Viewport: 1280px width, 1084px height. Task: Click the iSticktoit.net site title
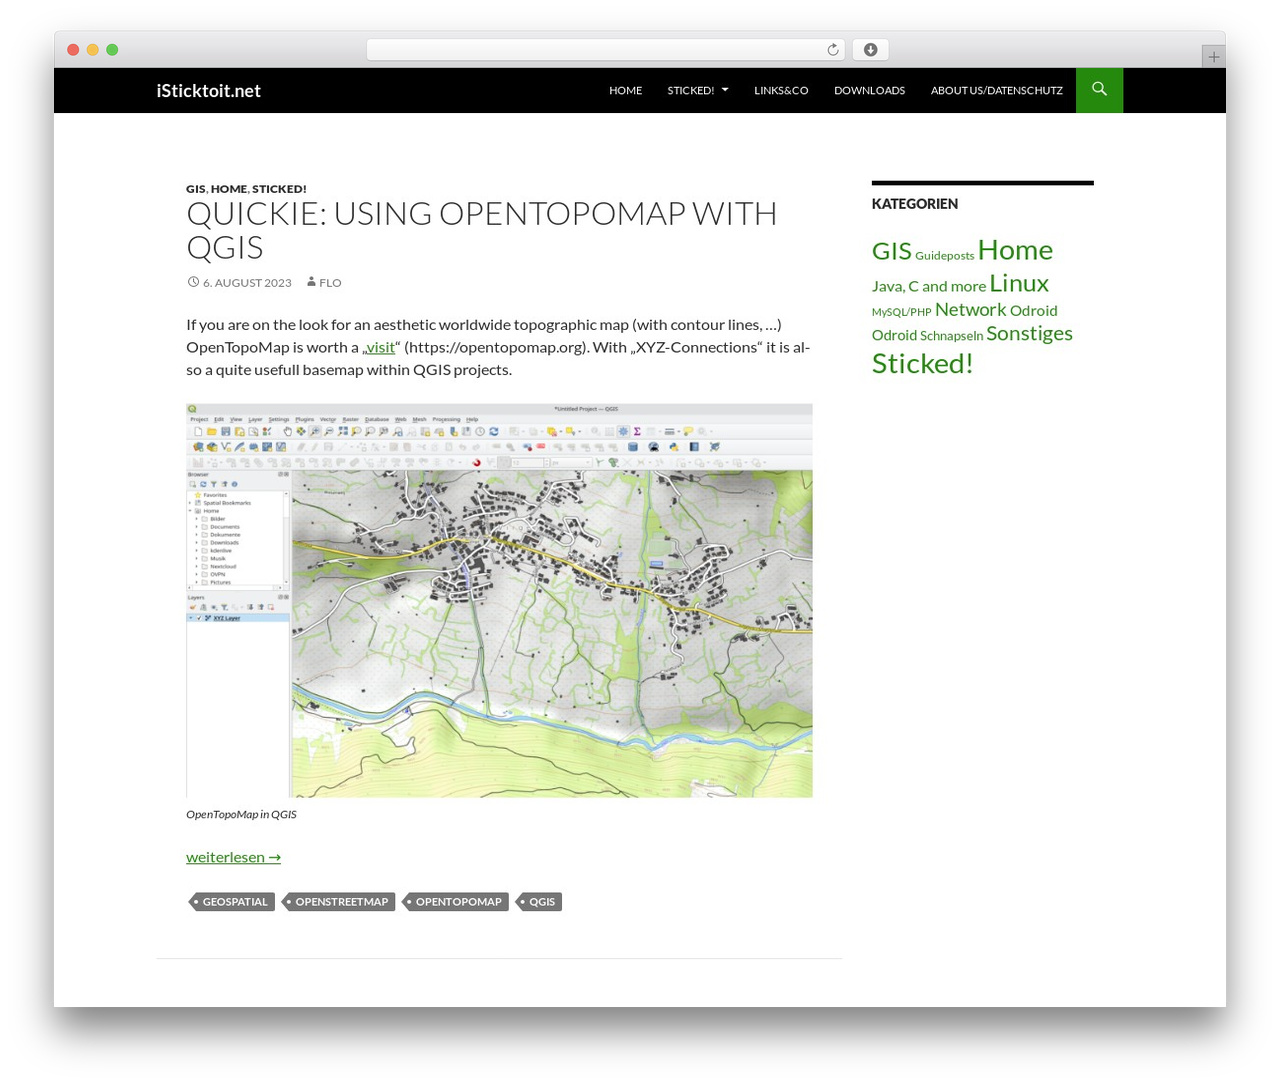coord(208,90)
